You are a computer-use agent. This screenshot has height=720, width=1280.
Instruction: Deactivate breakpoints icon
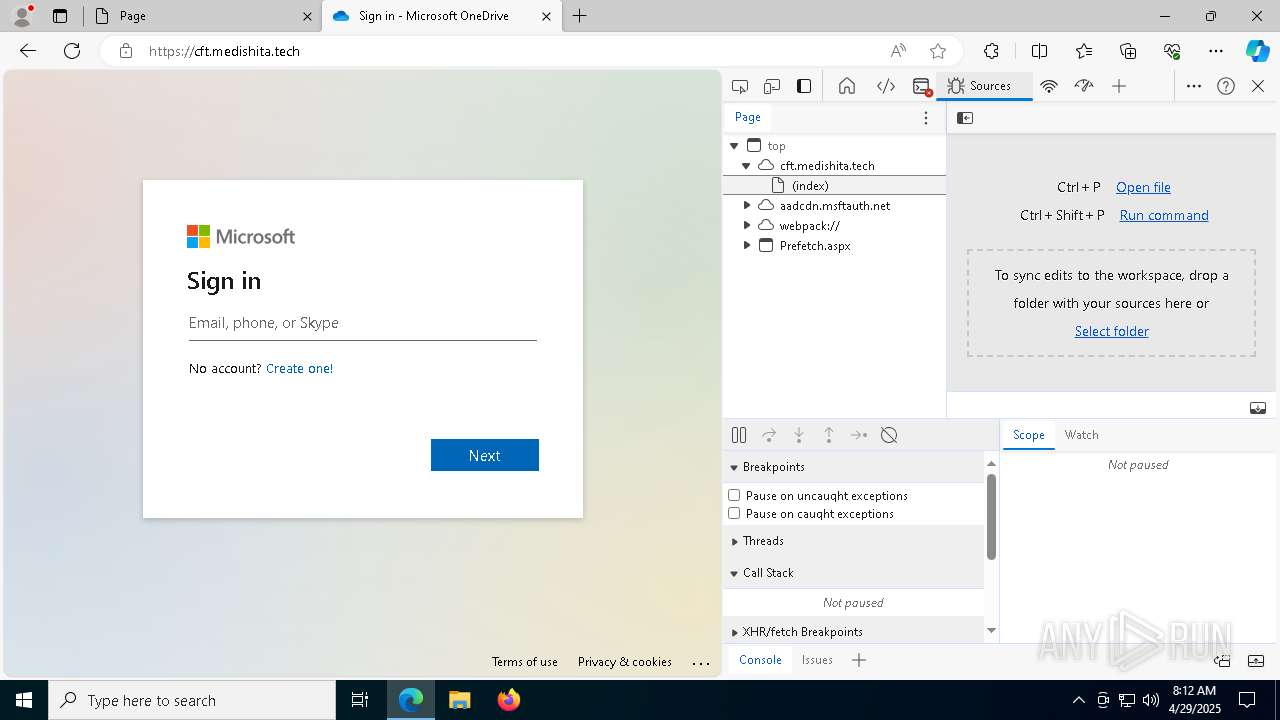click(889, 435)
